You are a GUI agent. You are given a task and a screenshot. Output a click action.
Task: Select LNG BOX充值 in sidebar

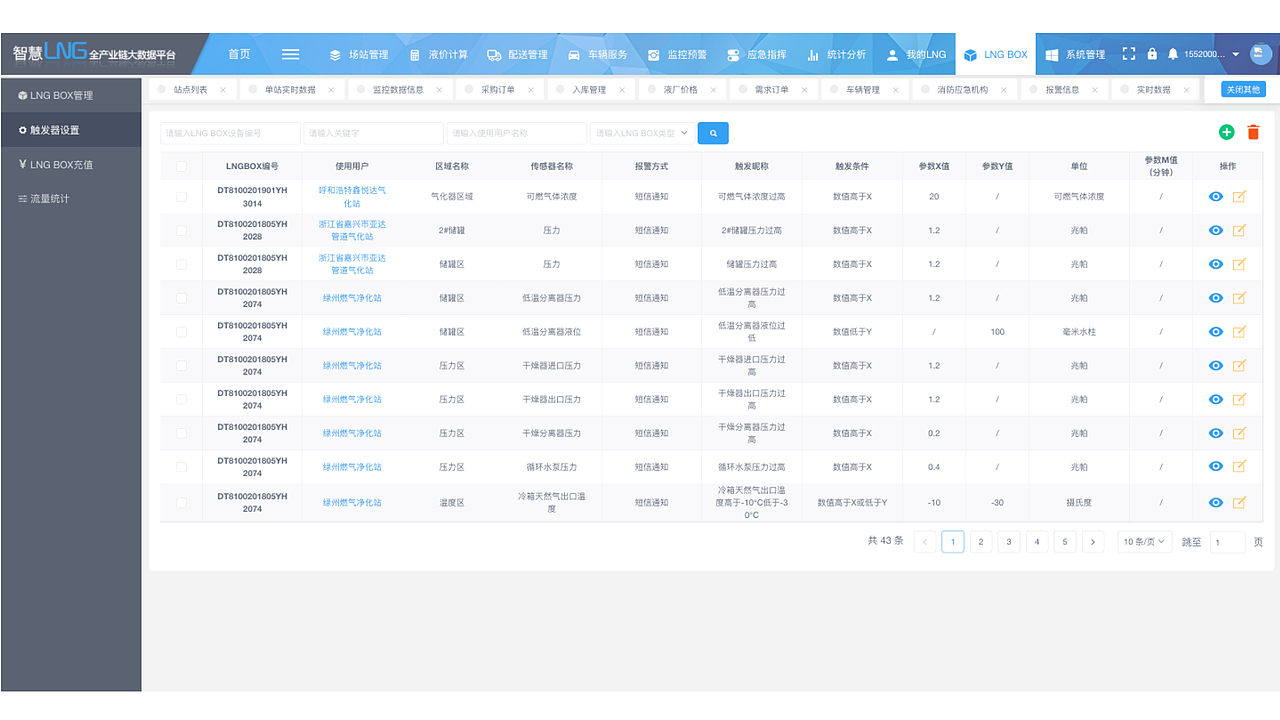coord(71,164)
